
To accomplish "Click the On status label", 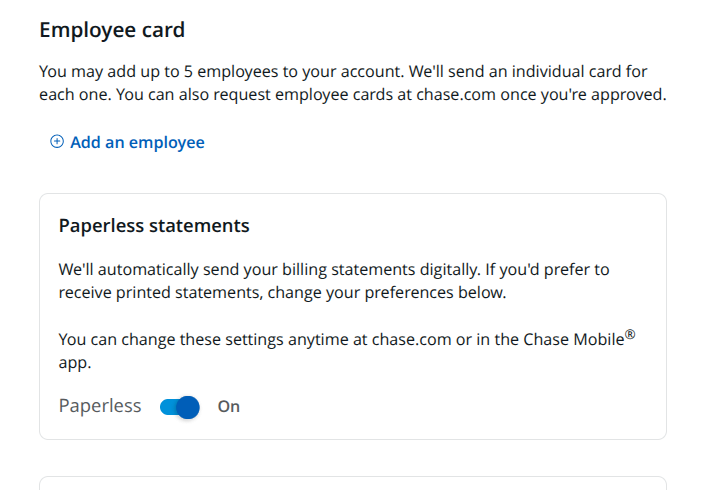I will 229,407.
